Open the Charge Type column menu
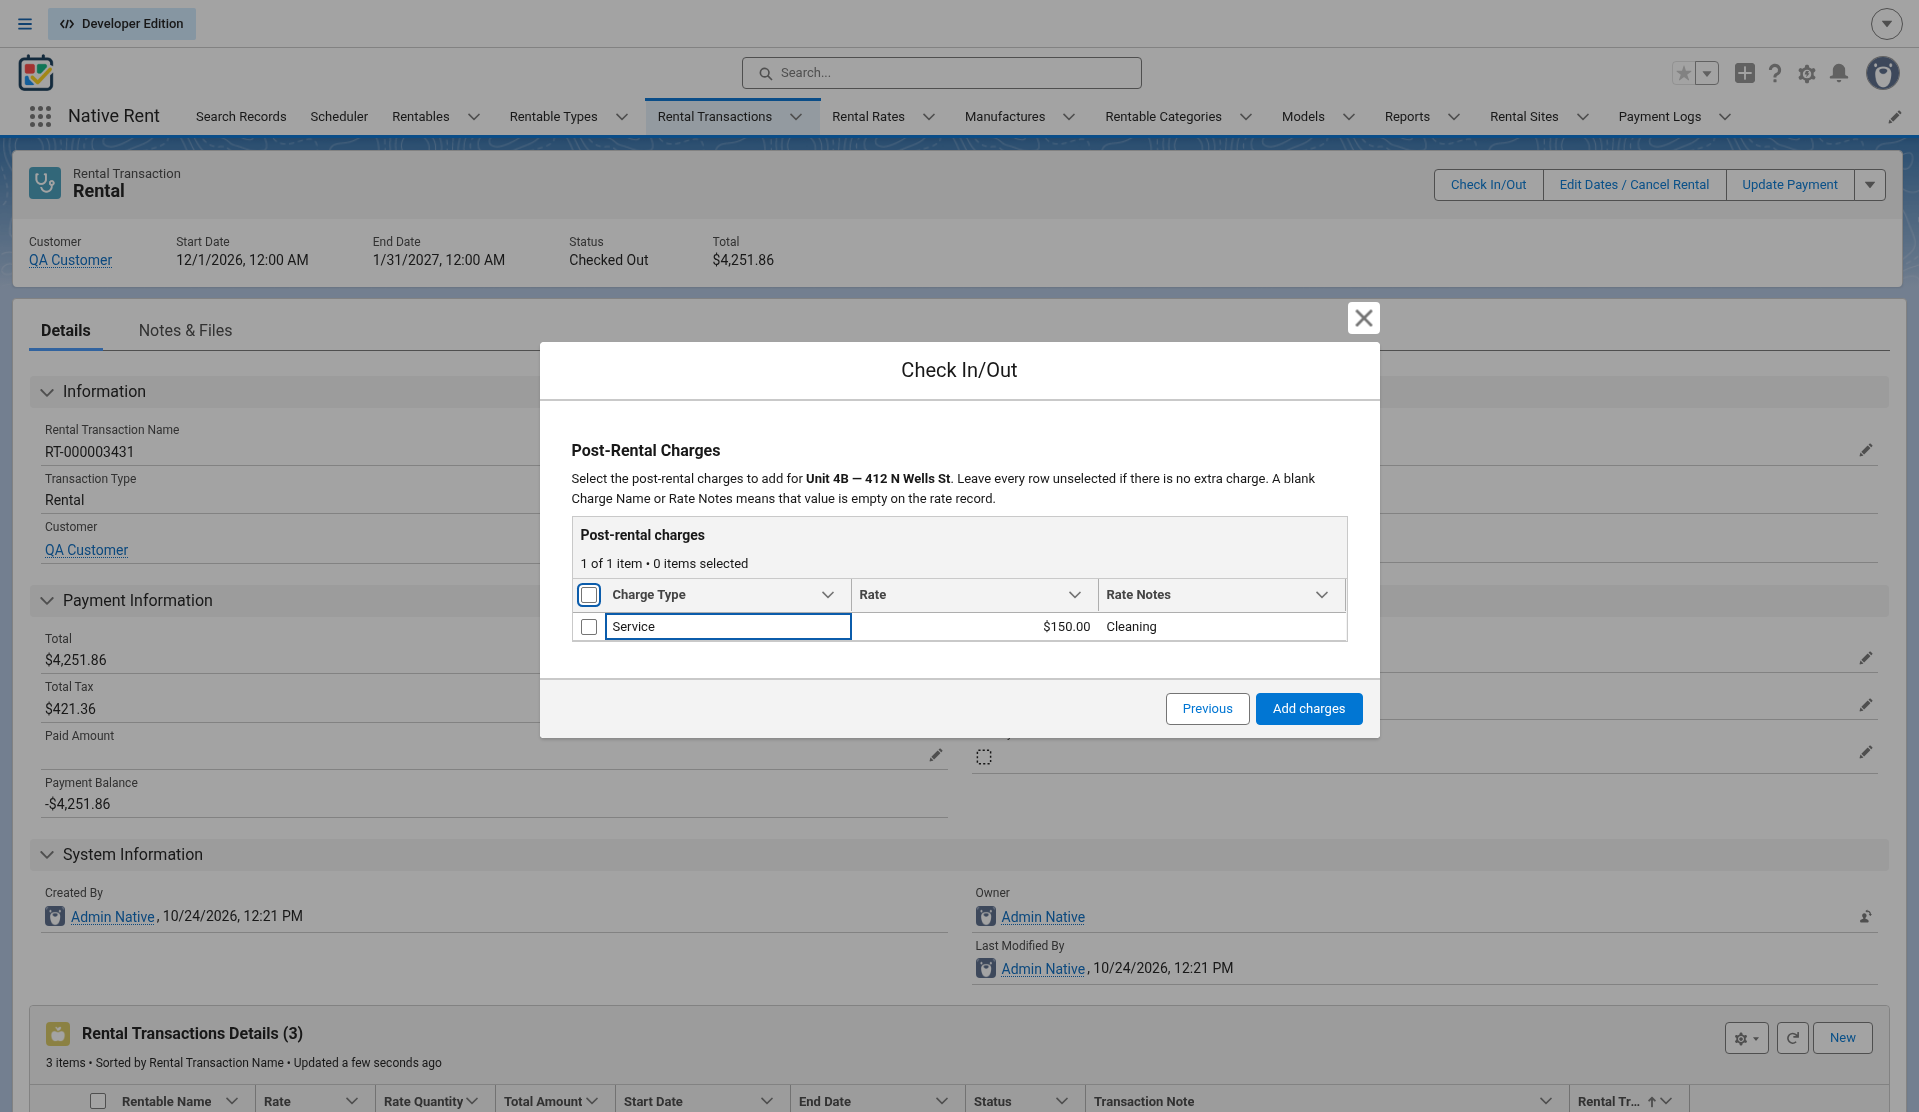 [x=828, y=595]
